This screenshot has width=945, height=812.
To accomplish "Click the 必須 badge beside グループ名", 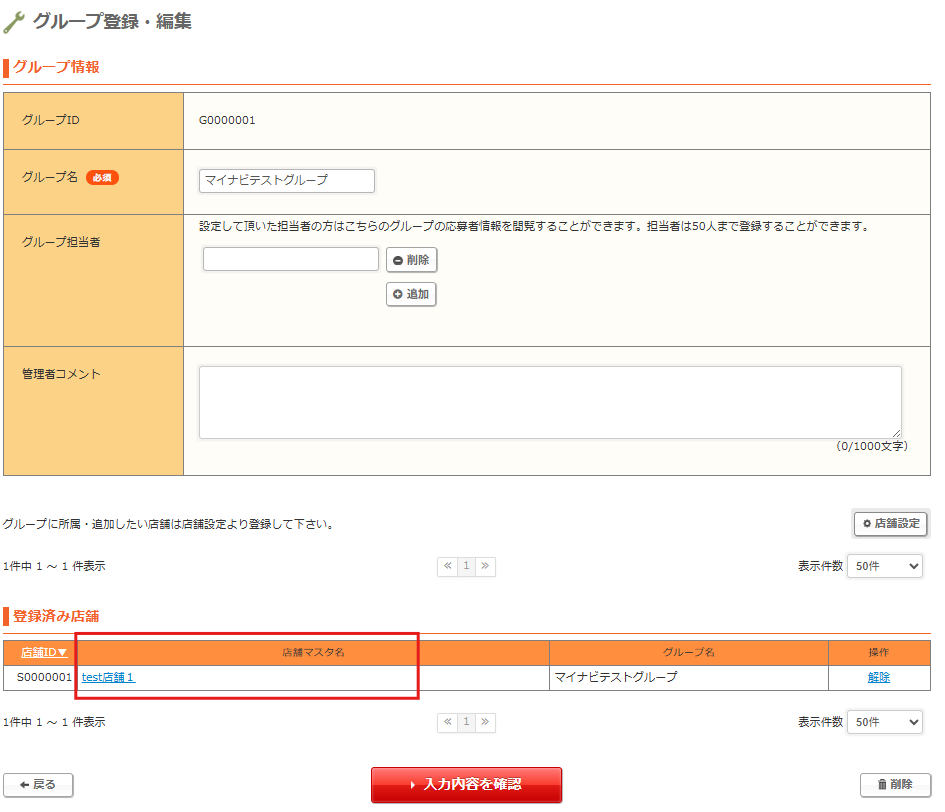I will [x=102, y=177].
